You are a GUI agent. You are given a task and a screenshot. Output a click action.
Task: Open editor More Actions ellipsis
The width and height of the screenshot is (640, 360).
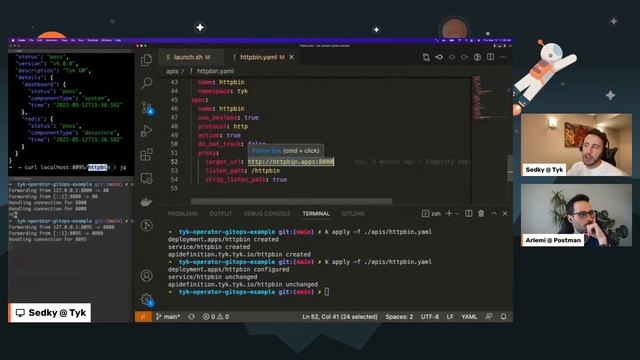(x=503, y=57)
